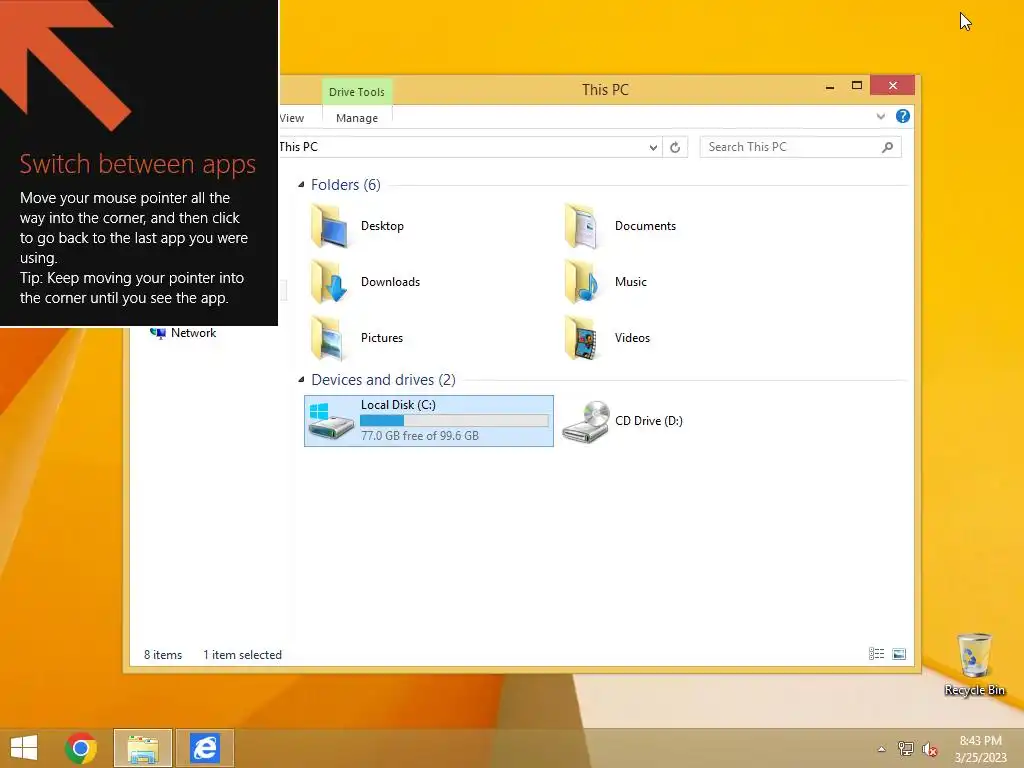The width and height of the screenshot is (1024, 768).
Task: Open the Downloads folder icon
Action: [330, 281]
